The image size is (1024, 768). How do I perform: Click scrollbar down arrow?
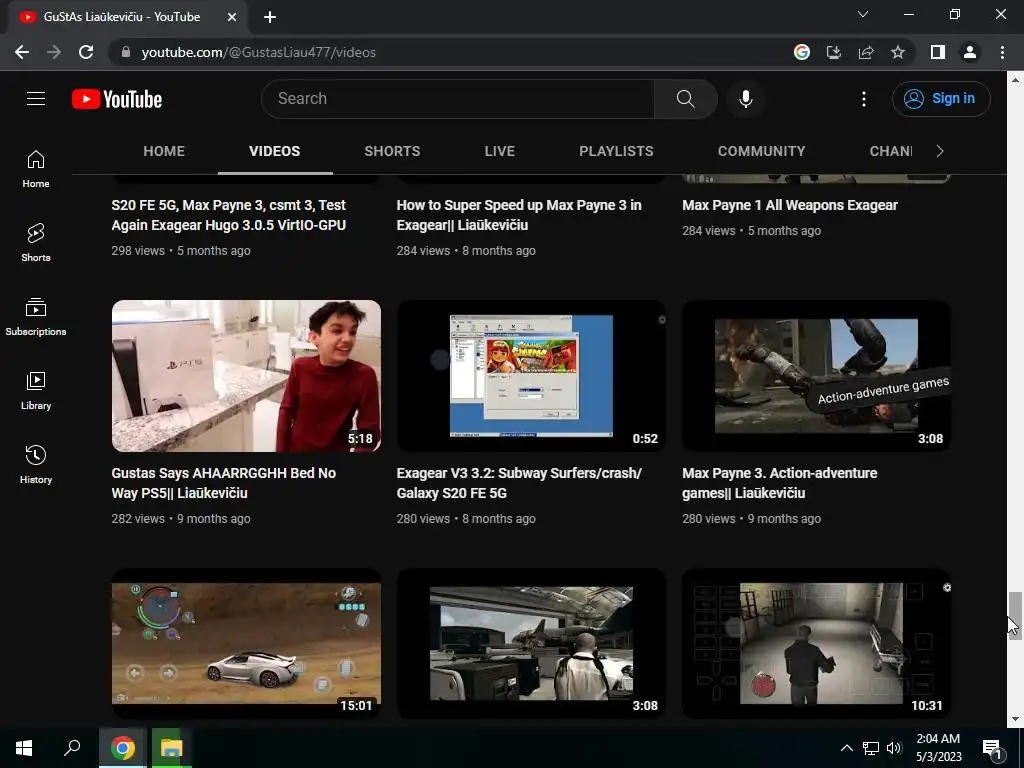coord(1014,720)
